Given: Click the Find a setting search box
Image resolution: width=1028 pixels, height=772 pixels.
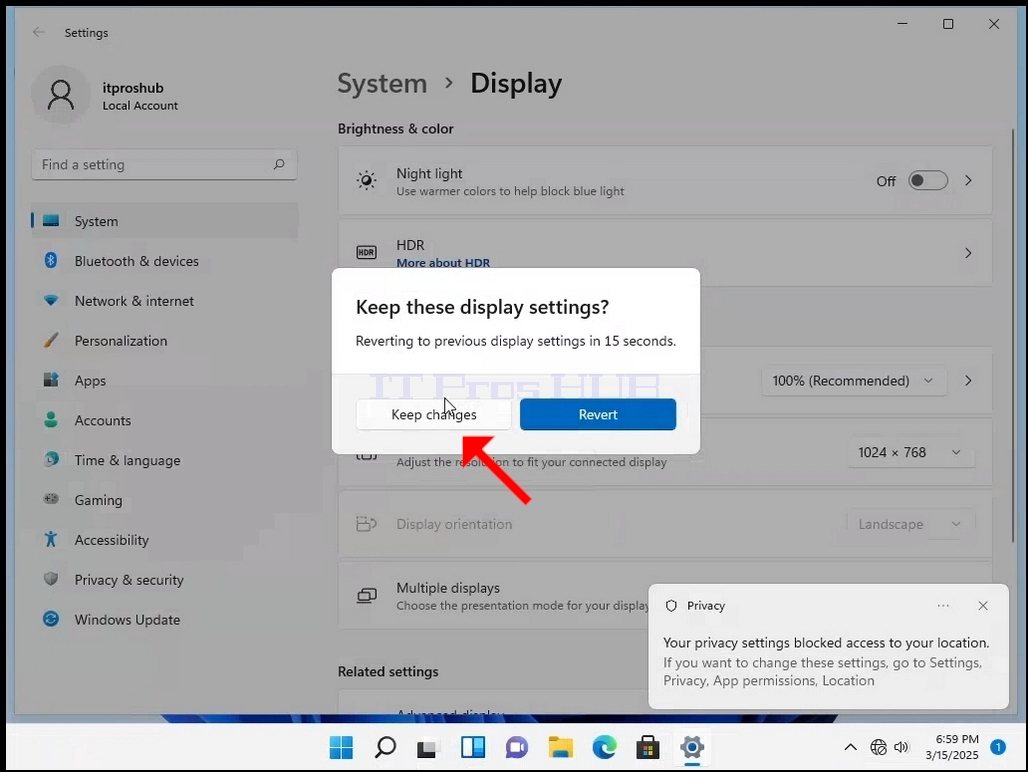Looking at the screenshot, I should pos(164,164).
